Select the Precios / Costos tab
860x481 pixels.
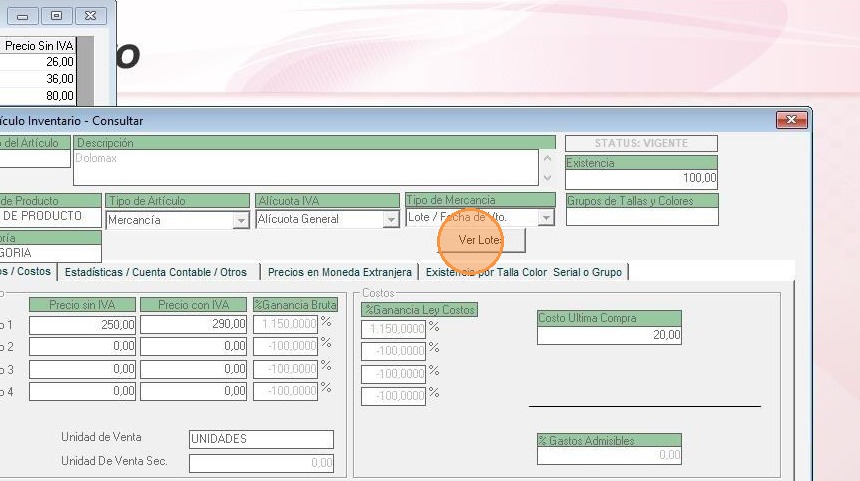27,271
